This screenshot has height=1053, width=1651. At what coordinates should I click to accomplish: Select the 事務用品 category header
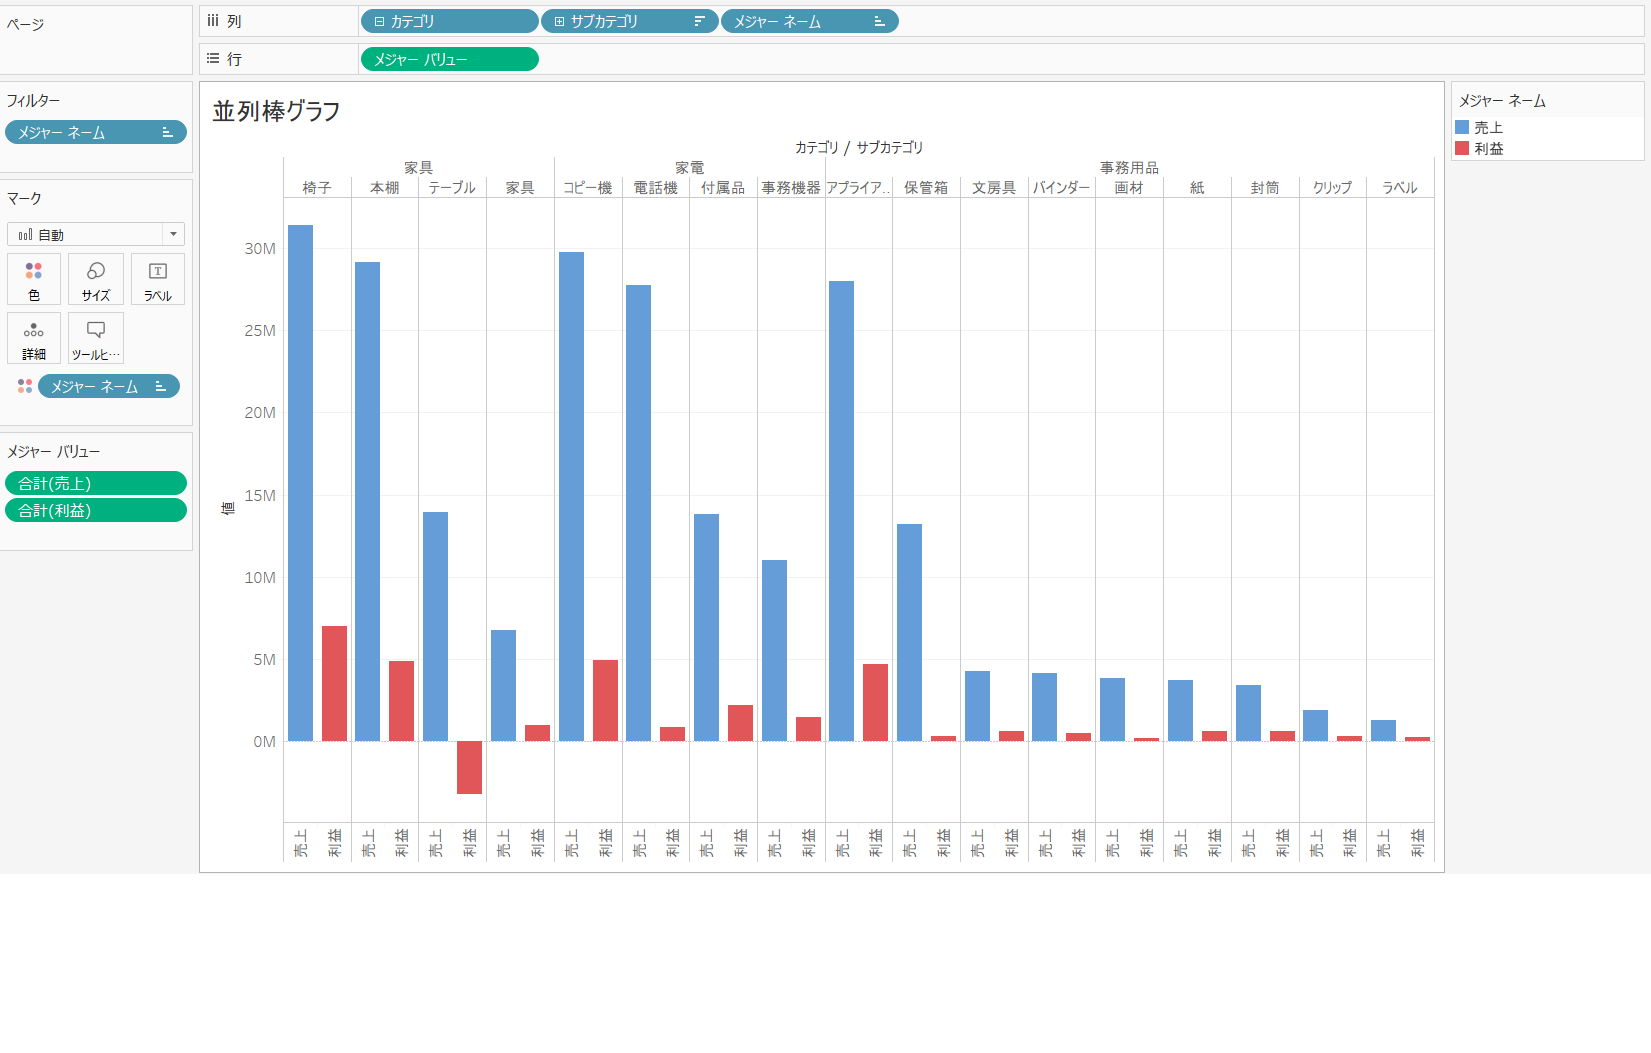point(1129,167)
